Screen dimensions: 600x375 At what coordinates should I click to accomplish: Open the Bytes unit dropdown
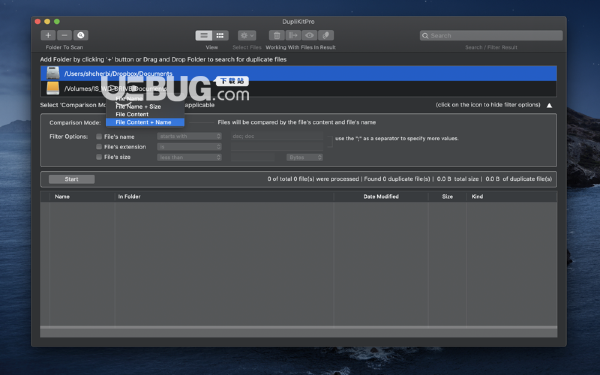point(305,157)
